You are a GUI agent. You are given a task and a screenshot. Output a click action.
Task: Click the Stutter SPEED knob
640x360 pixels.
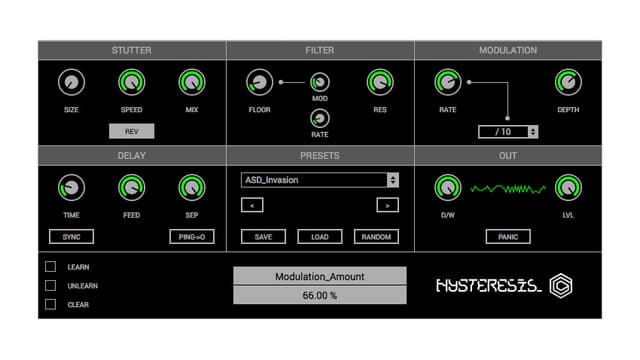131,82
